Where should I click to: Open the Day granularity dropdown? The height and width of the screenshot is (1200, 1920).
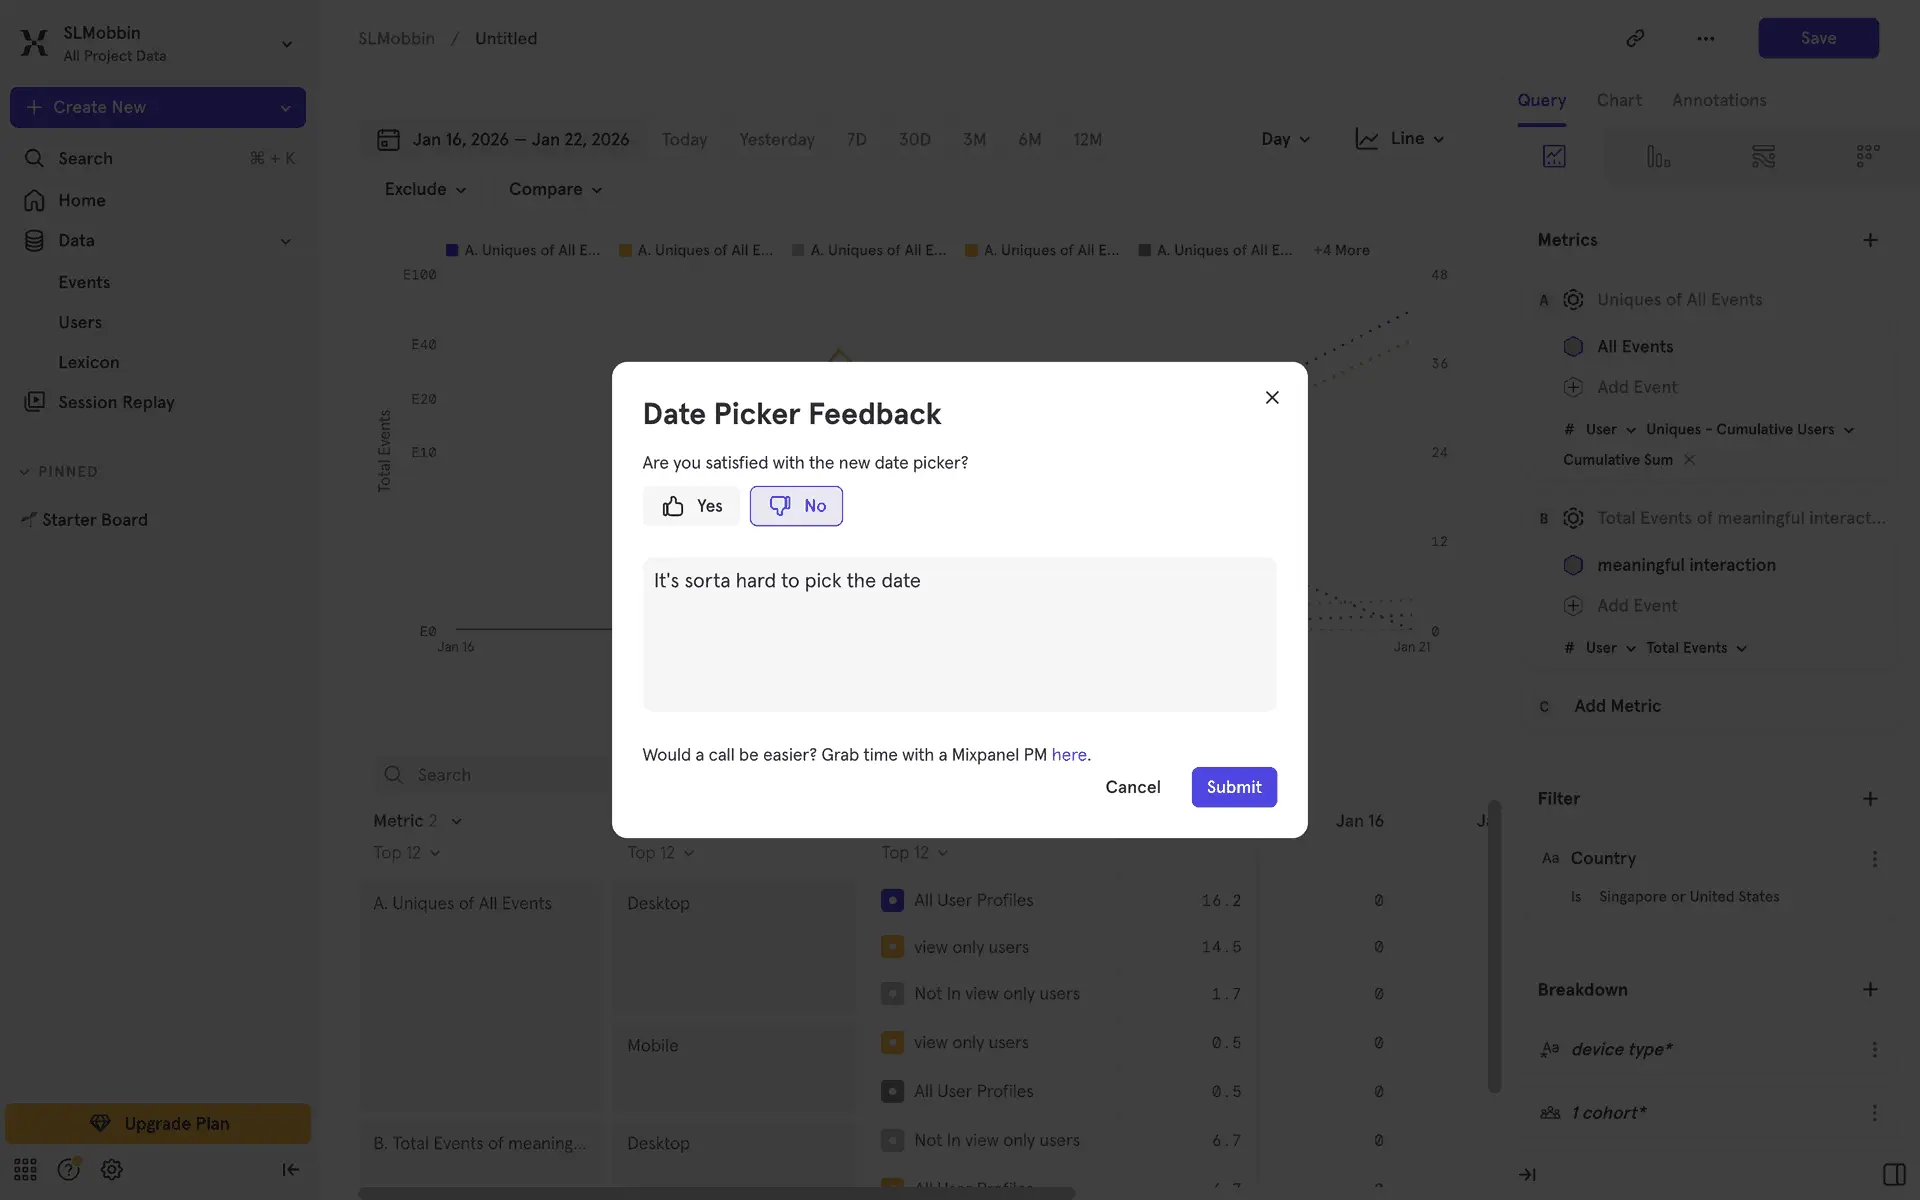1285,139
